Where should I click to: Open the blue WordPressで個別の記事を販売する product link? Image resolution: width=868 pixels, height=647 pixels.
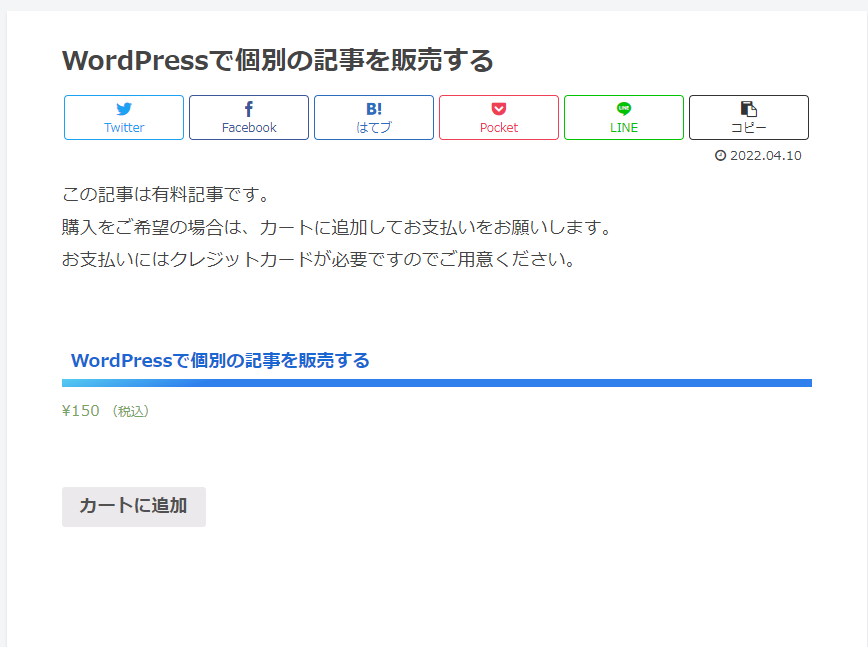[x=220, y=360]
